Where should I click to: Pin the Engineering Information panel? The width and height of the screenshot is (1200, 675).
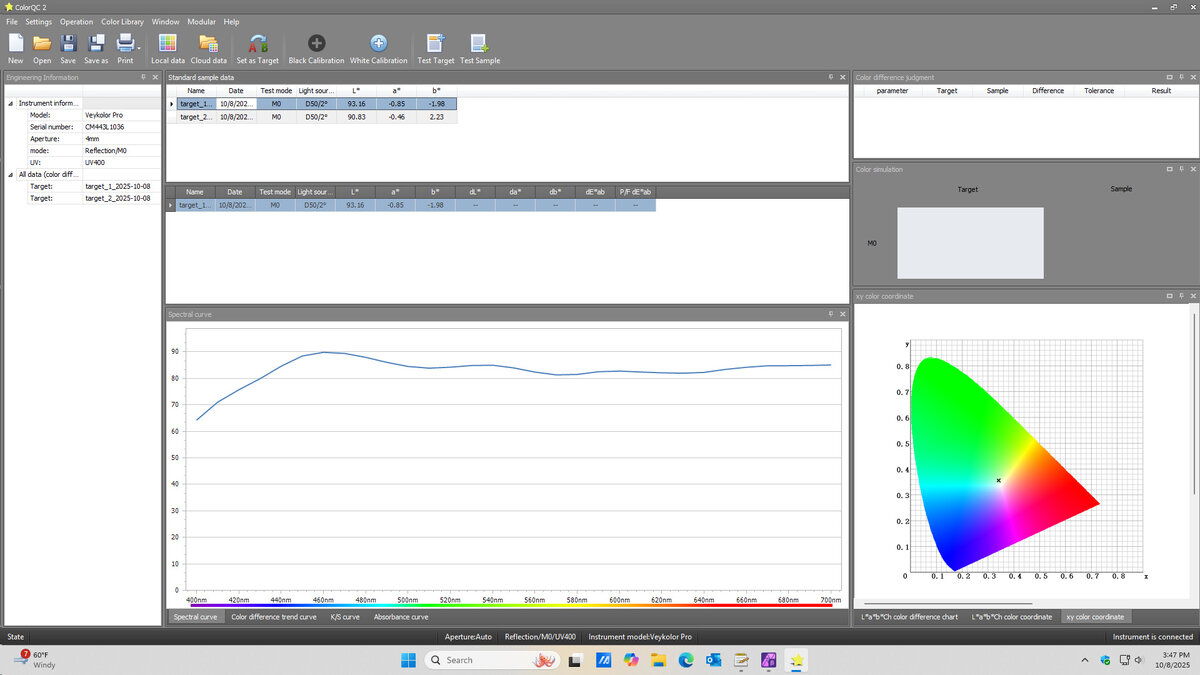(x=144, y=77)
